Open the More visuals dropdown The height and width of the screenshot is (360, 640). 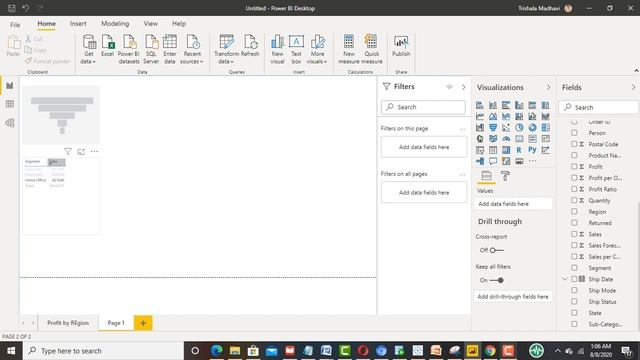click(317, 49)
